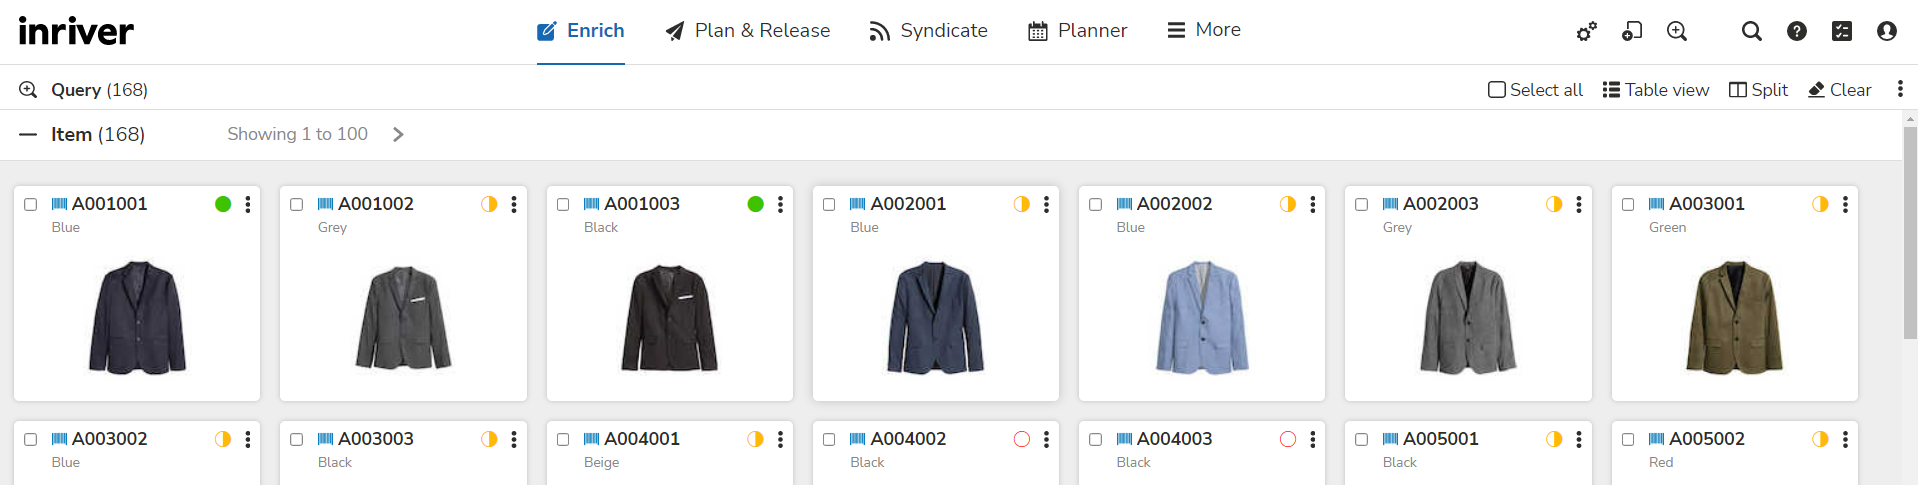The width and height of the screenshot is (1918, 485).
Task: Open three-dot menu on A002002 card
Action: 1313,204
